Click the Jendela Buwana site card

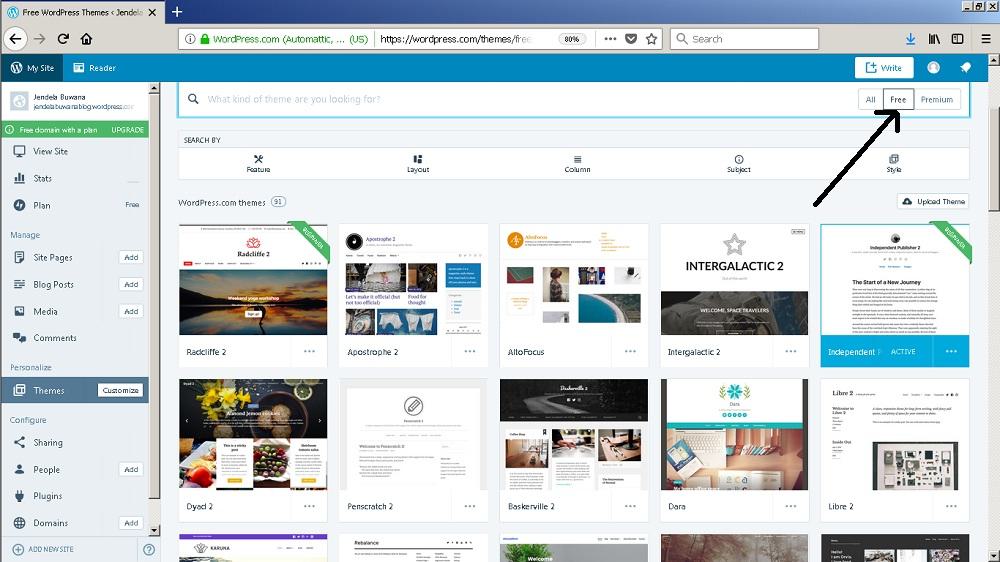click(x=75, y=101)
